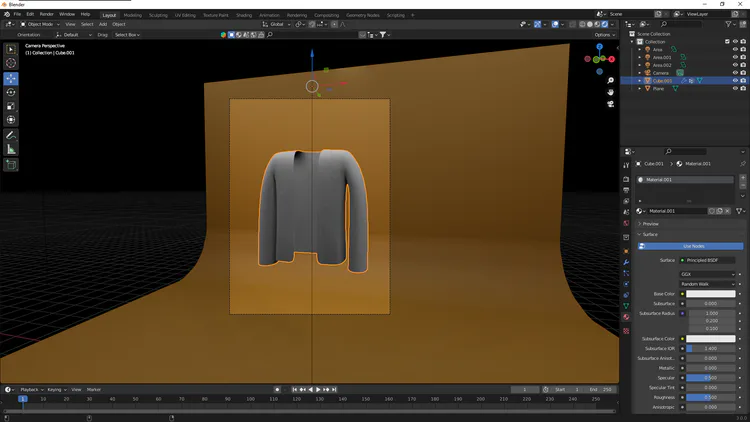750x422 pixels.
Task: Click the Principled BSDF surface shader button
Action: [707, 260]
